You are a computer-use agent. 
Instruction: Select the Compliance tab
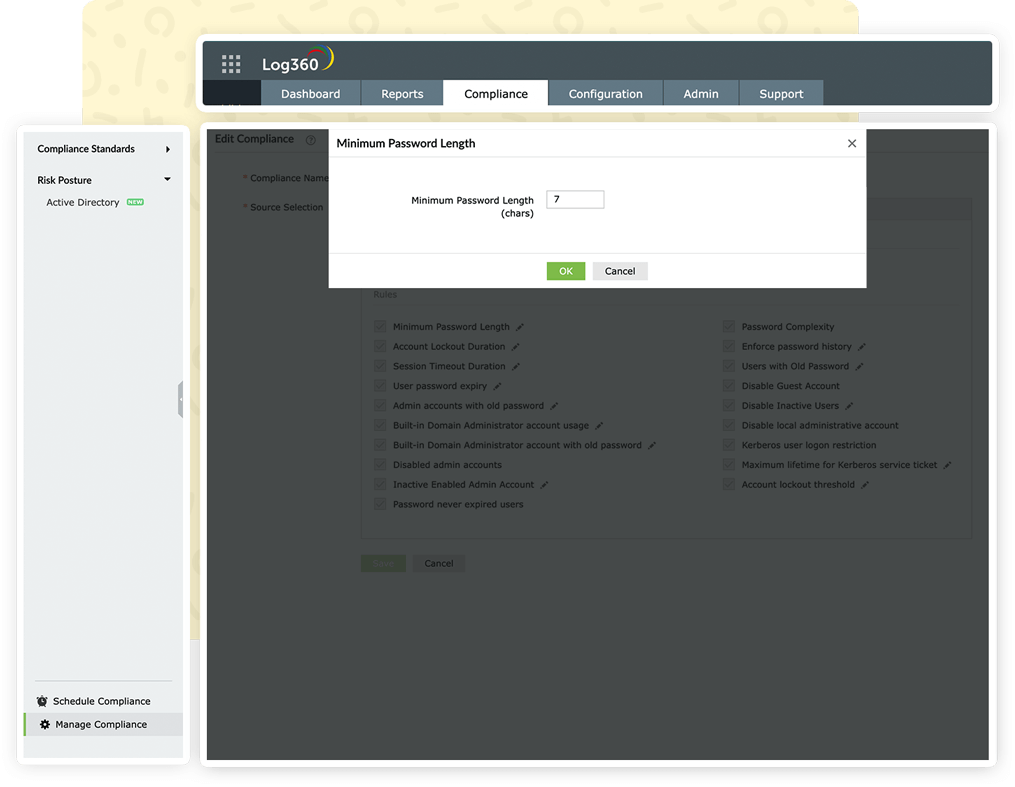pos(496,93)
